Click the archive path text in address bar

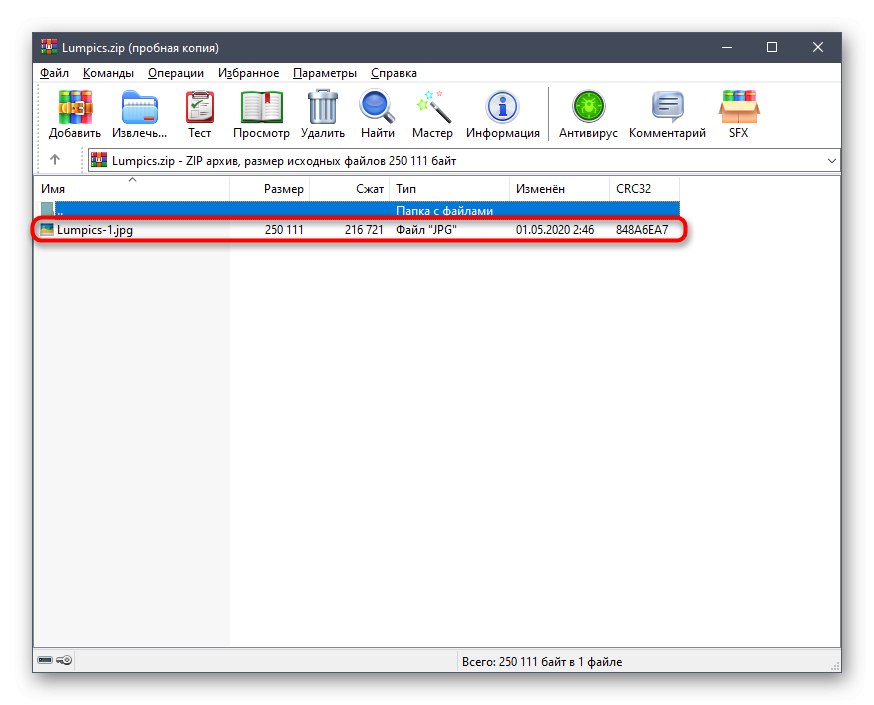(284, 161)
